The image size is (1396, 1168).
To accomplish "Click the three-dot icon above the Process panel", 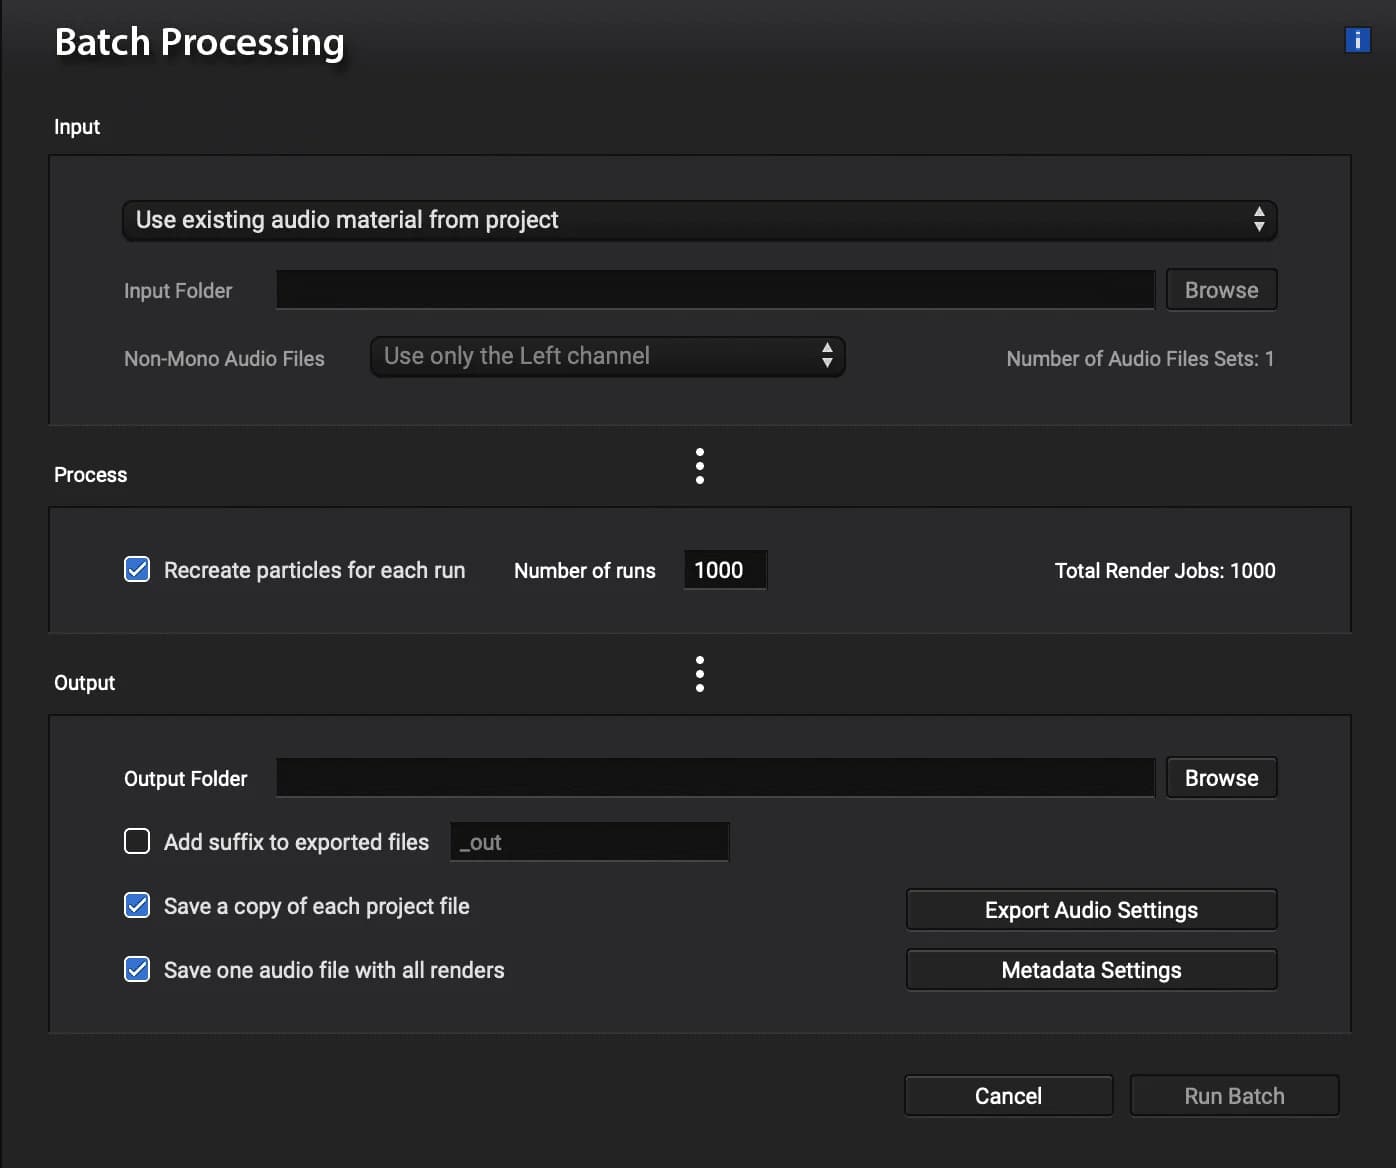I will (x=700, y=466).
